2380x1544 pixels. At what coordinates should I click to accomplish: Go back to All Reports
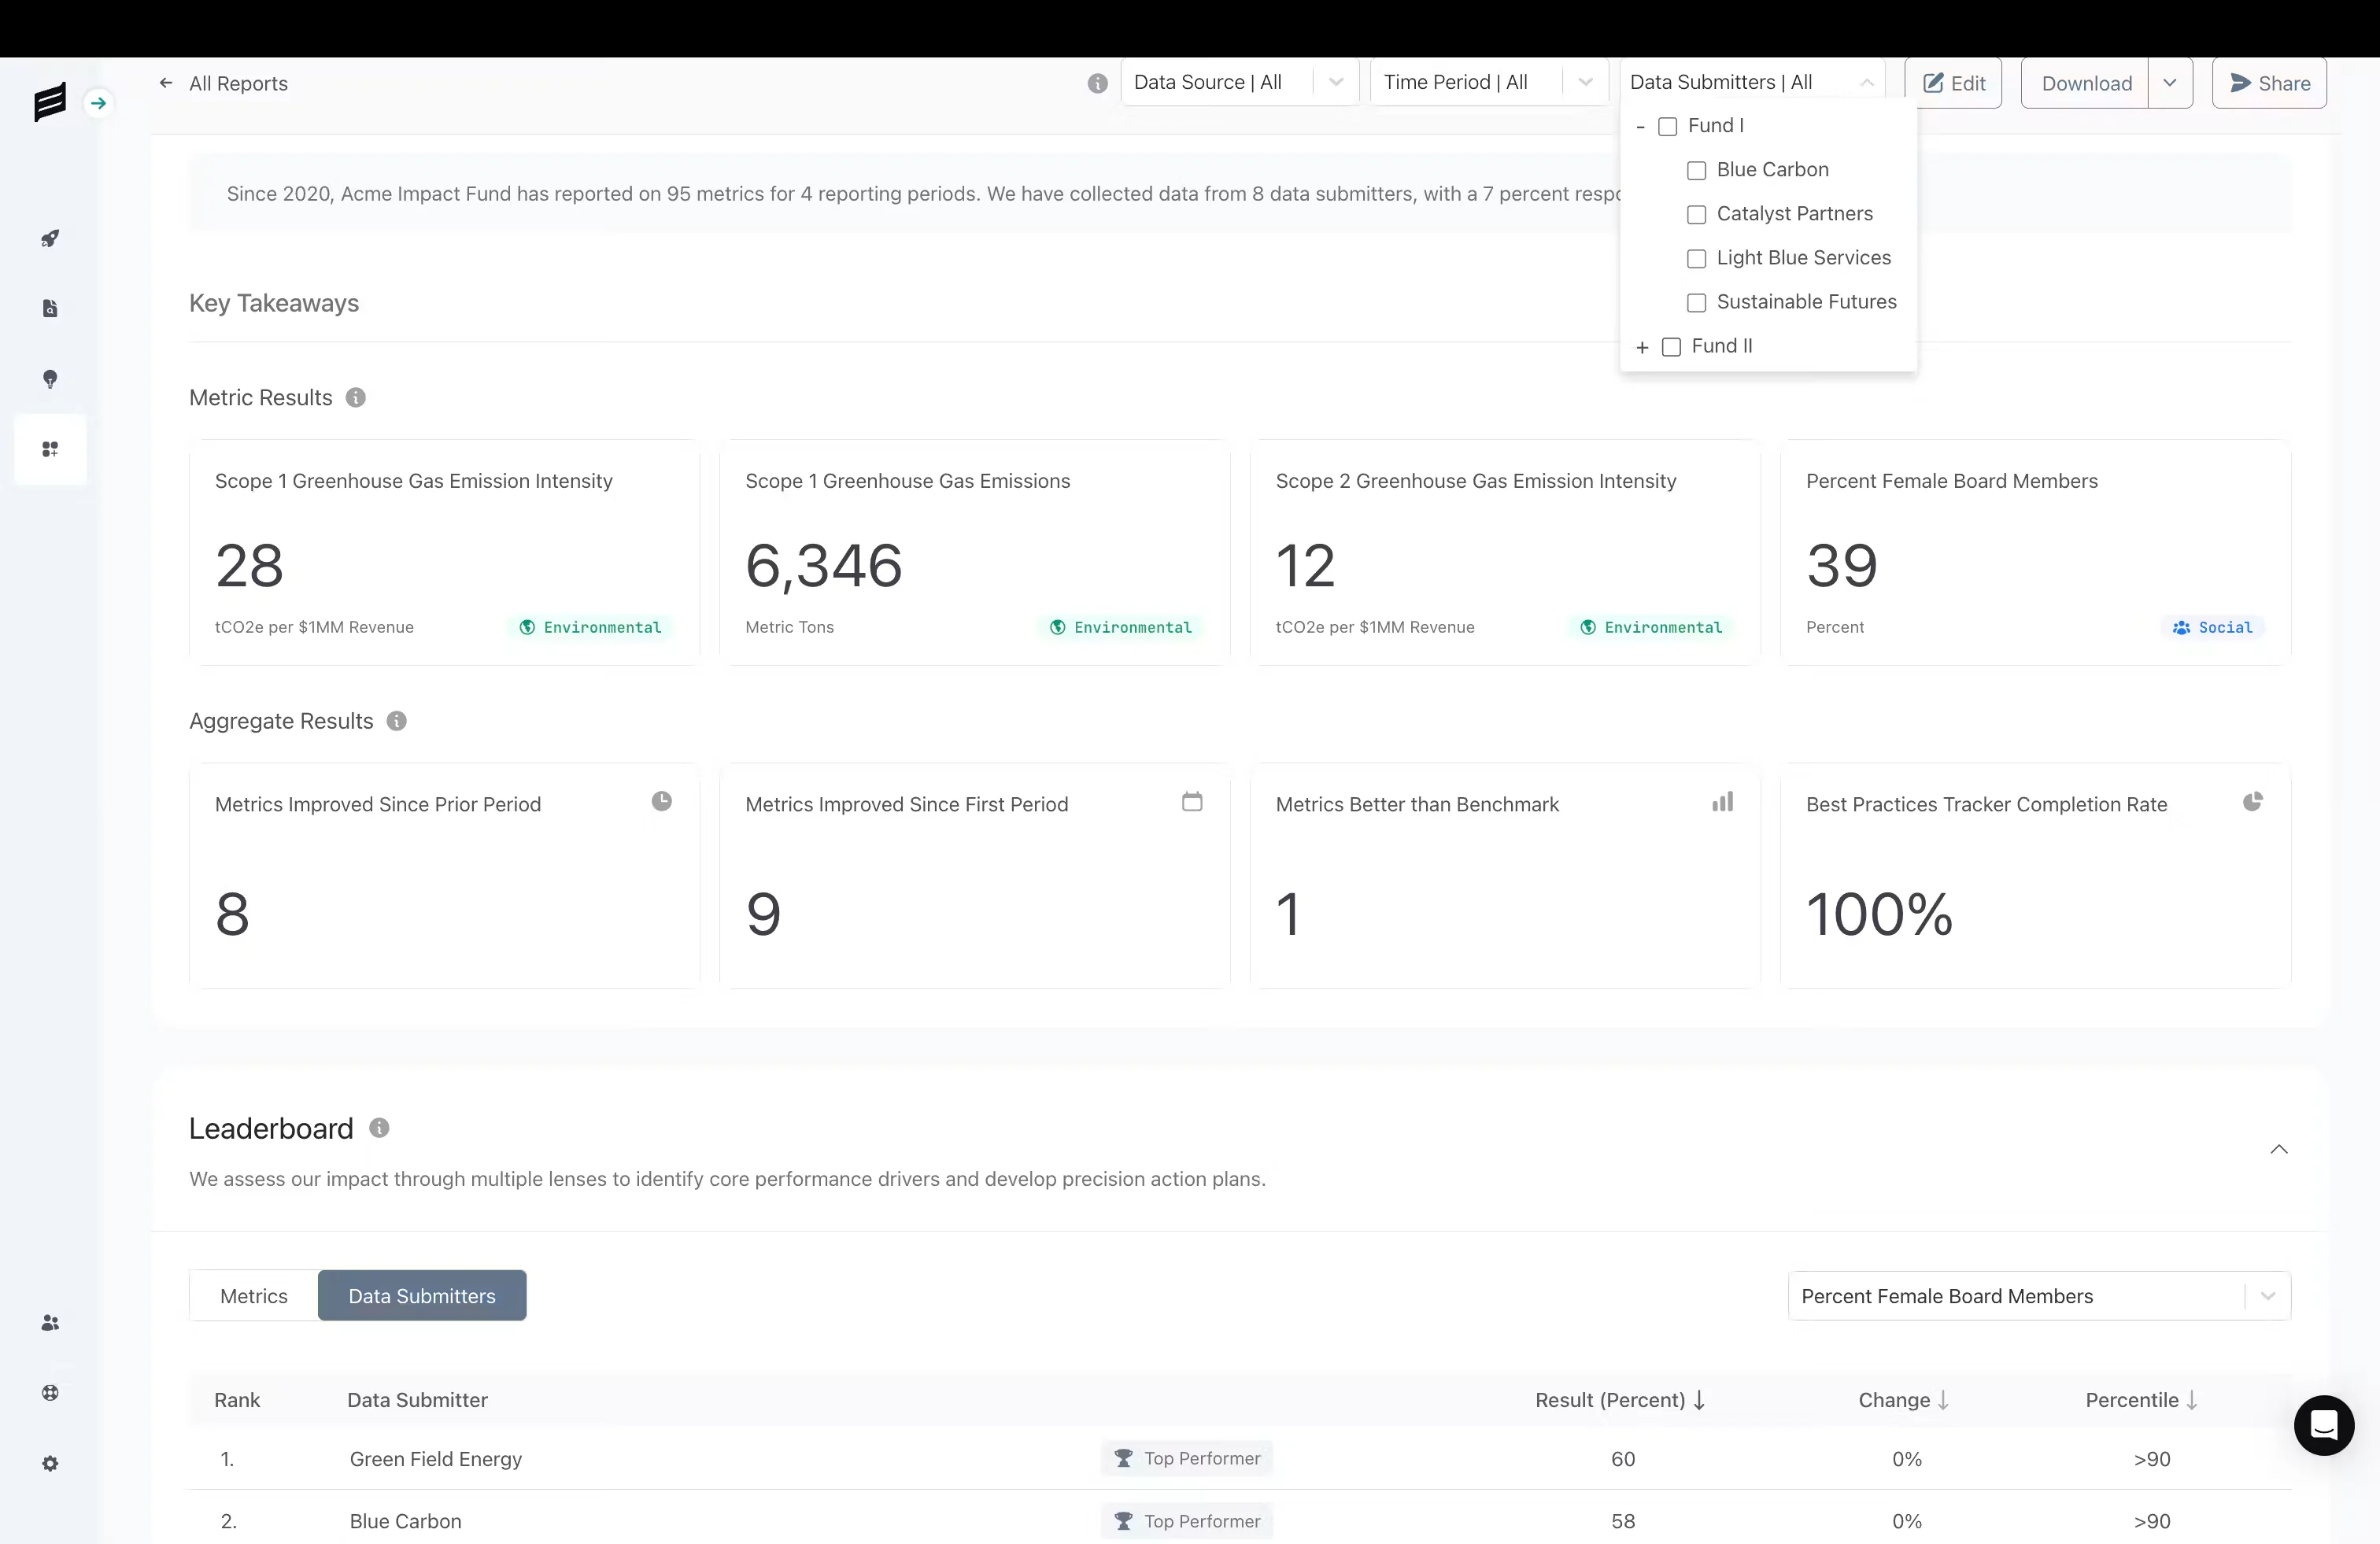click(x=223, y=84)
